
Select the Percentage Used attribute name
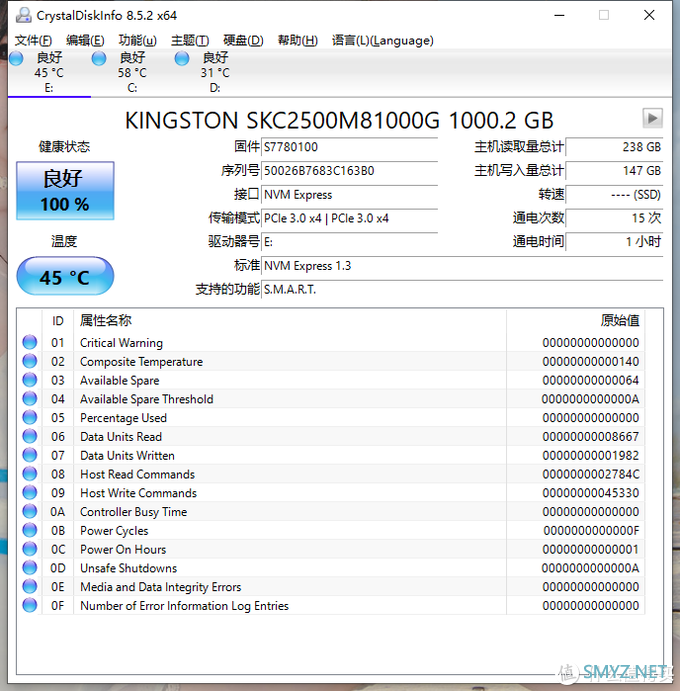click(x=123, y=418)
